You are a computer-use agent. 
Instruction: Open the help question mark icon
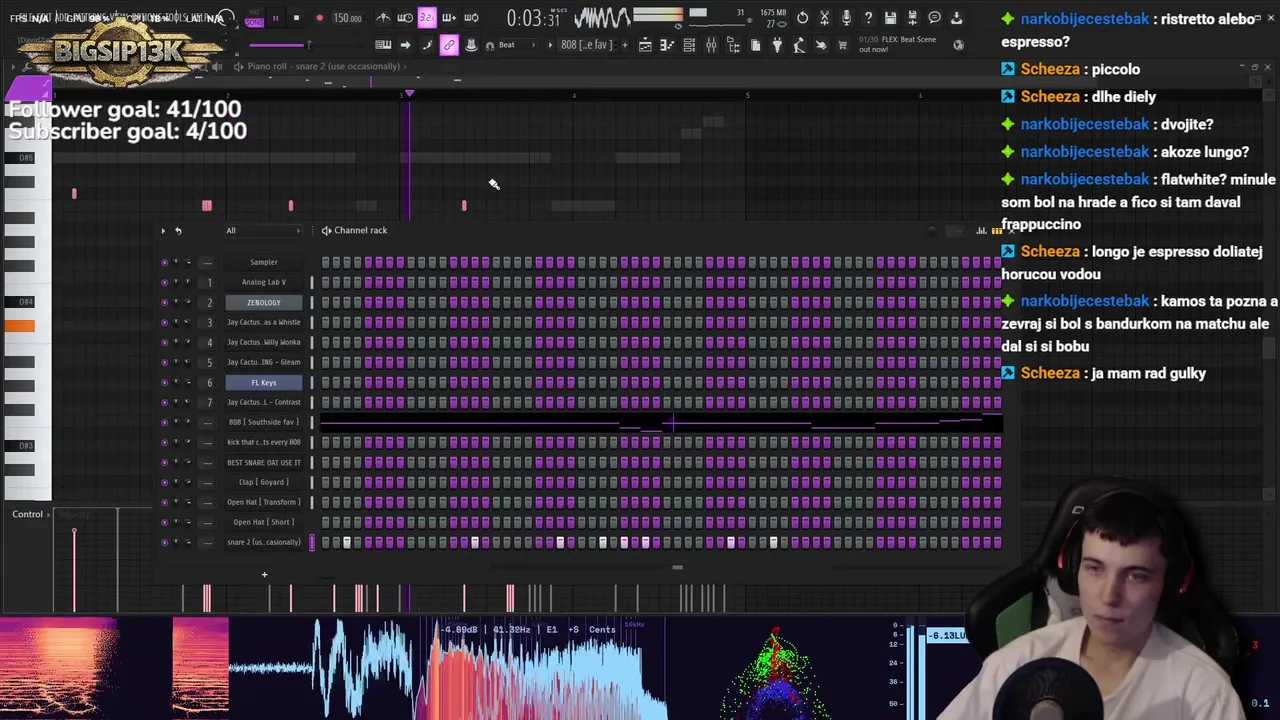point(868,18)
